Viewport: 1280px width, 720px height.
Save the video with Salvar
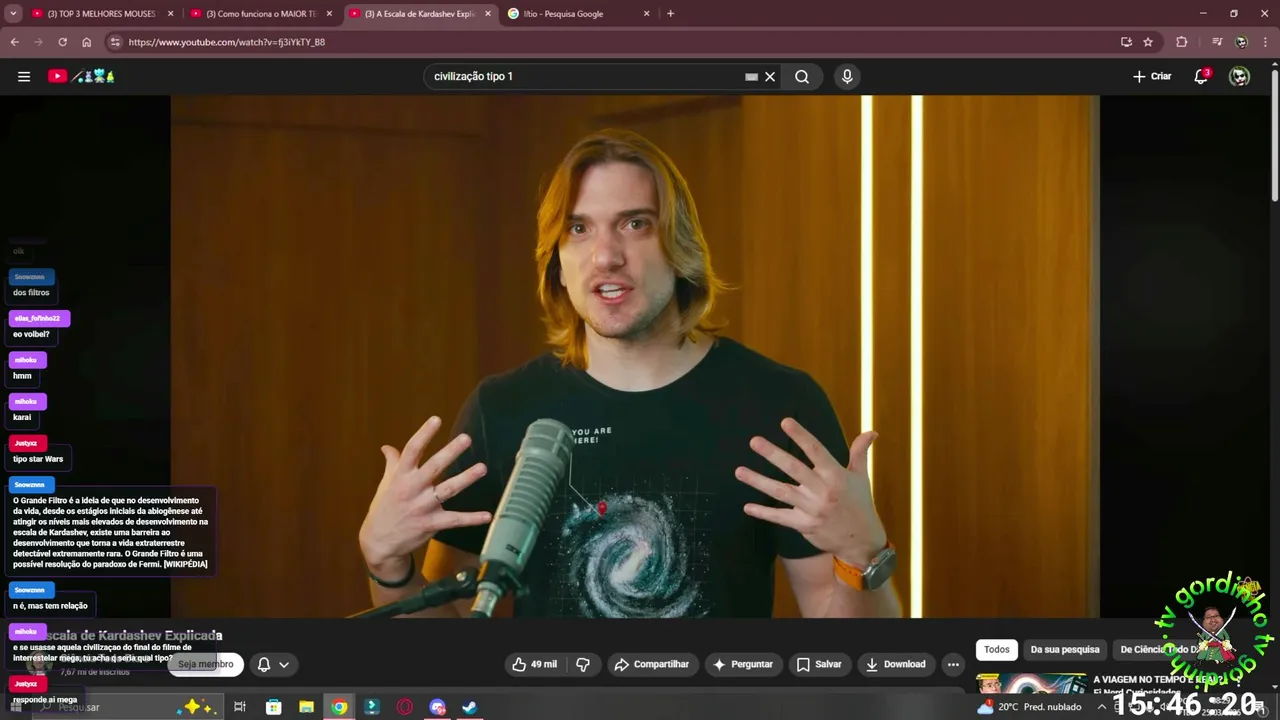(819, 664)
